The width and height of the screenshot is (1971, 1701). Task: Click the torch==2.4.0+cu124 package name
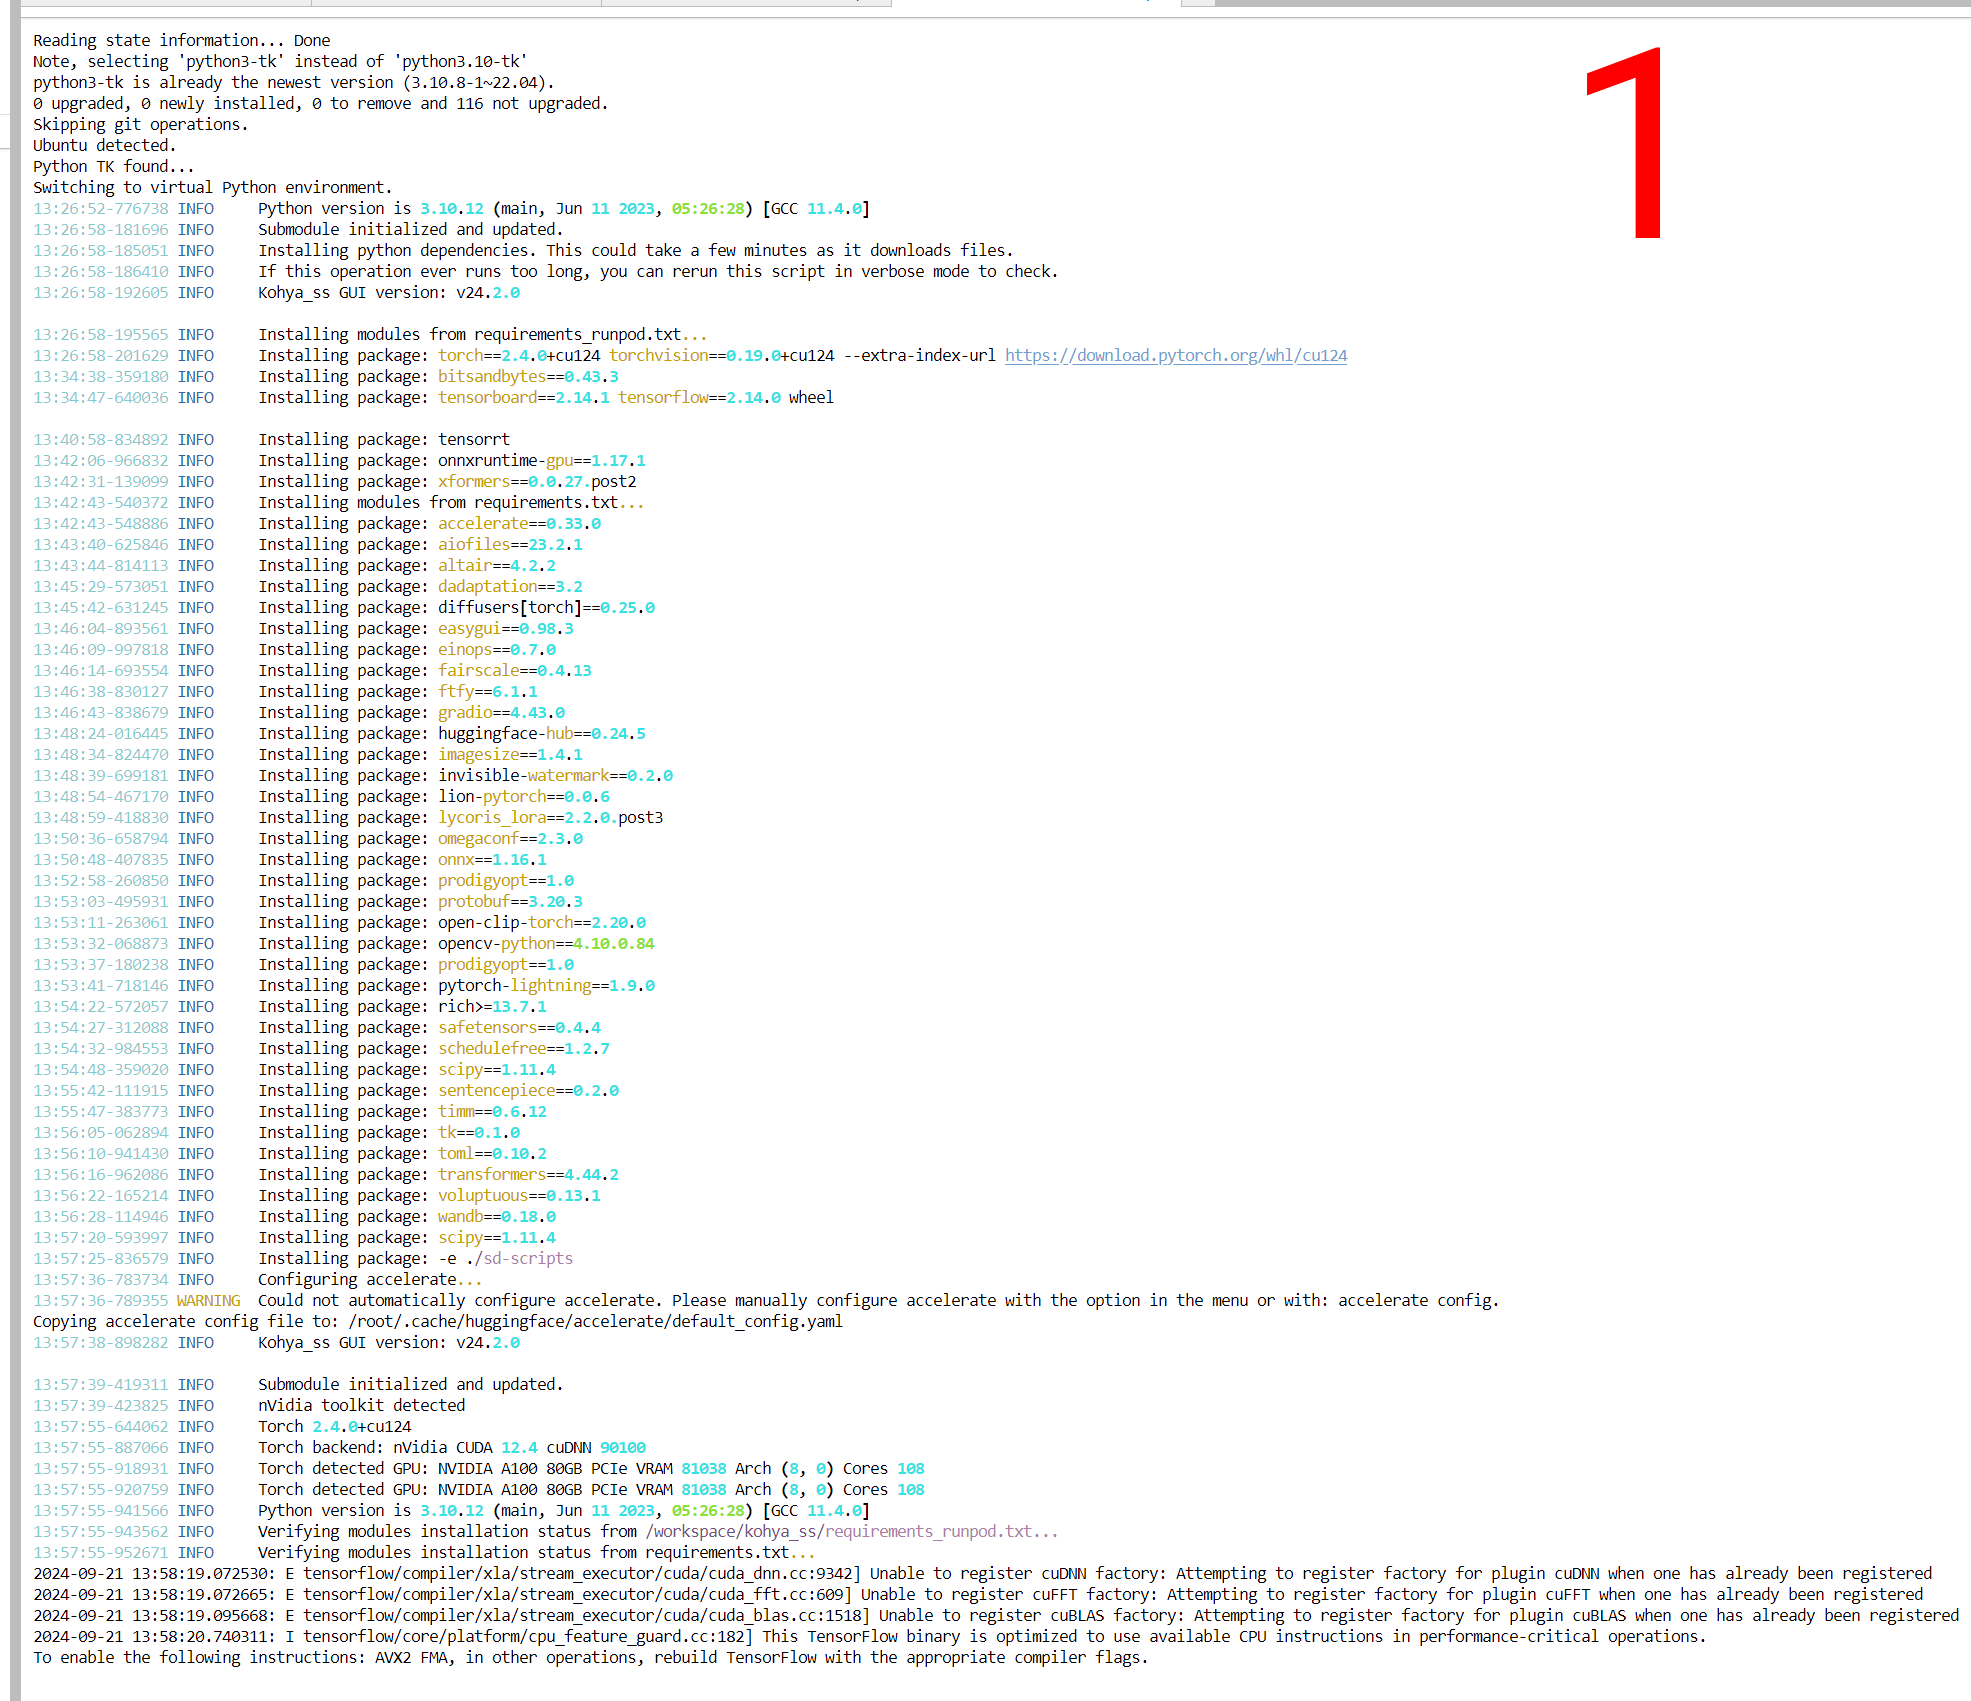(x=518, y=355)
